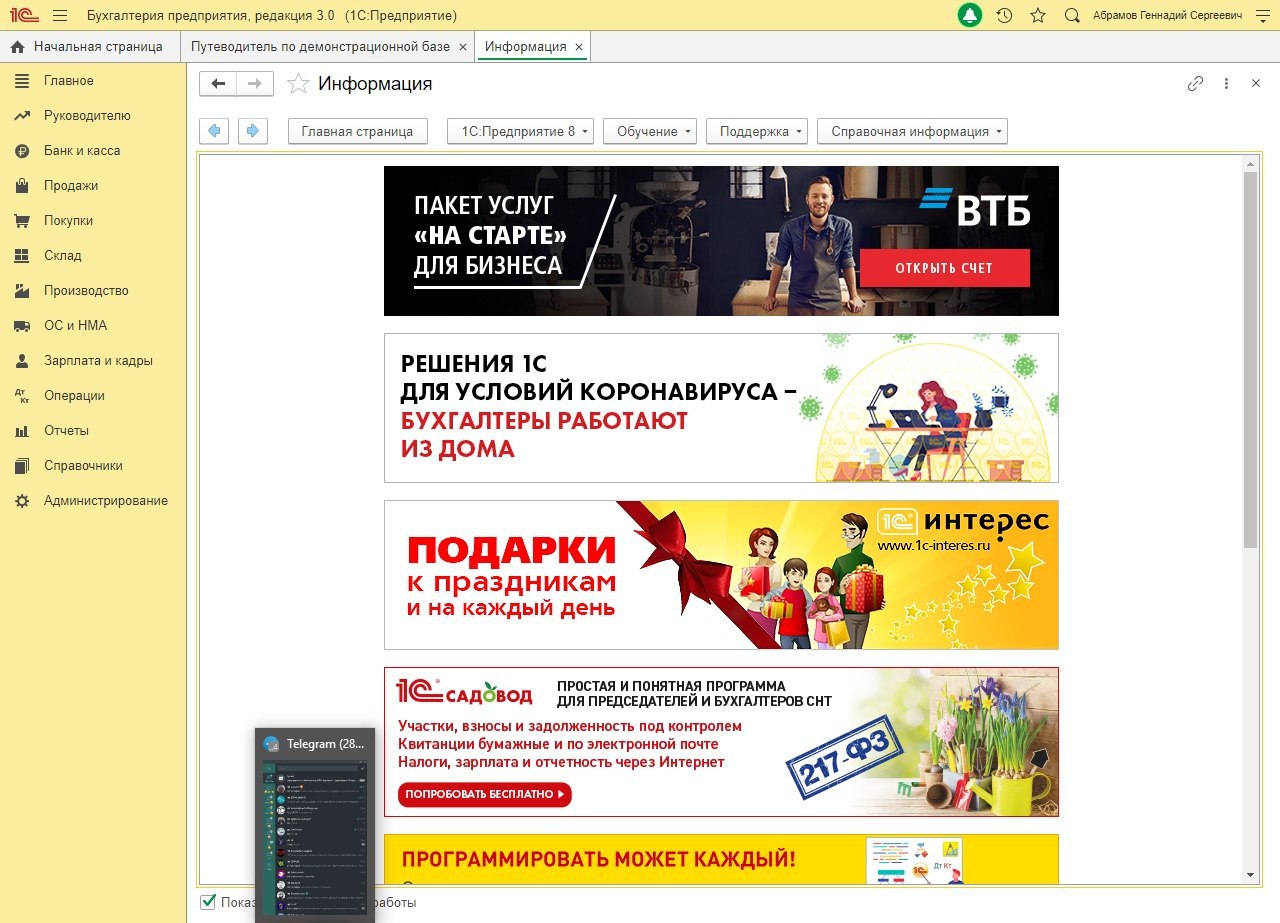
Task: Open notifications bell icon
Action: 969,16
